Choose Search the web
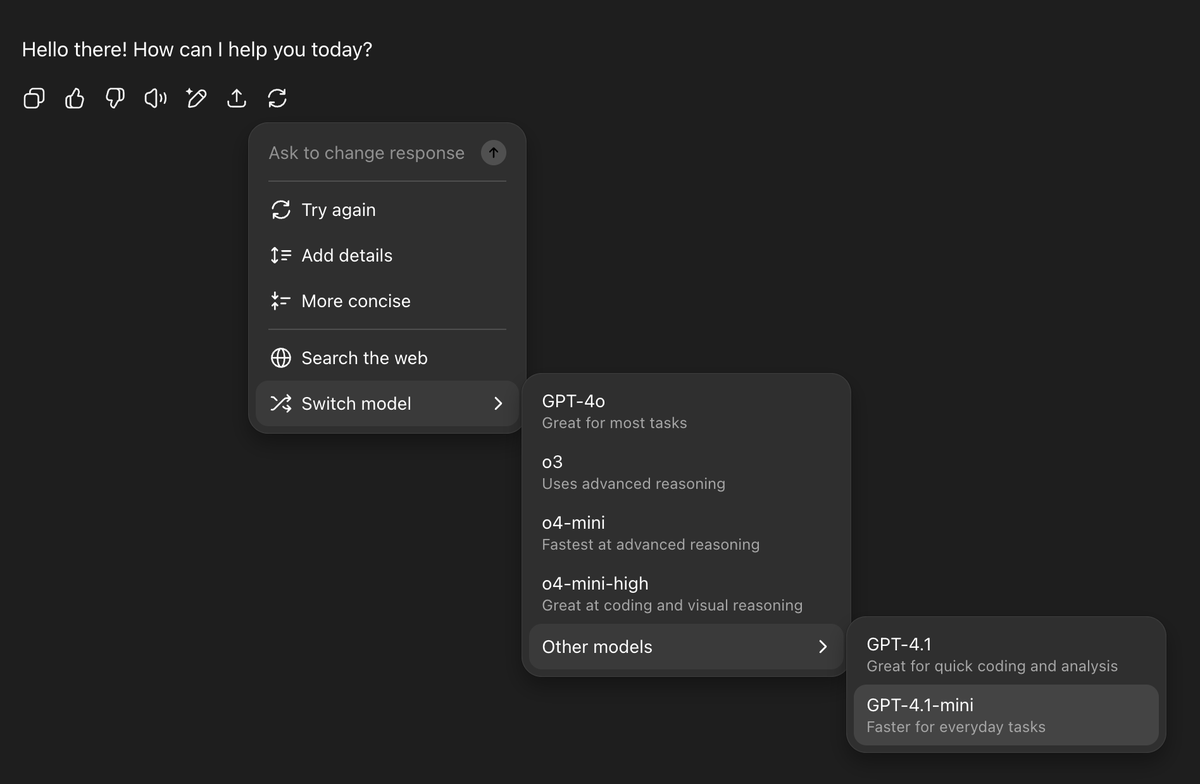 387,358
